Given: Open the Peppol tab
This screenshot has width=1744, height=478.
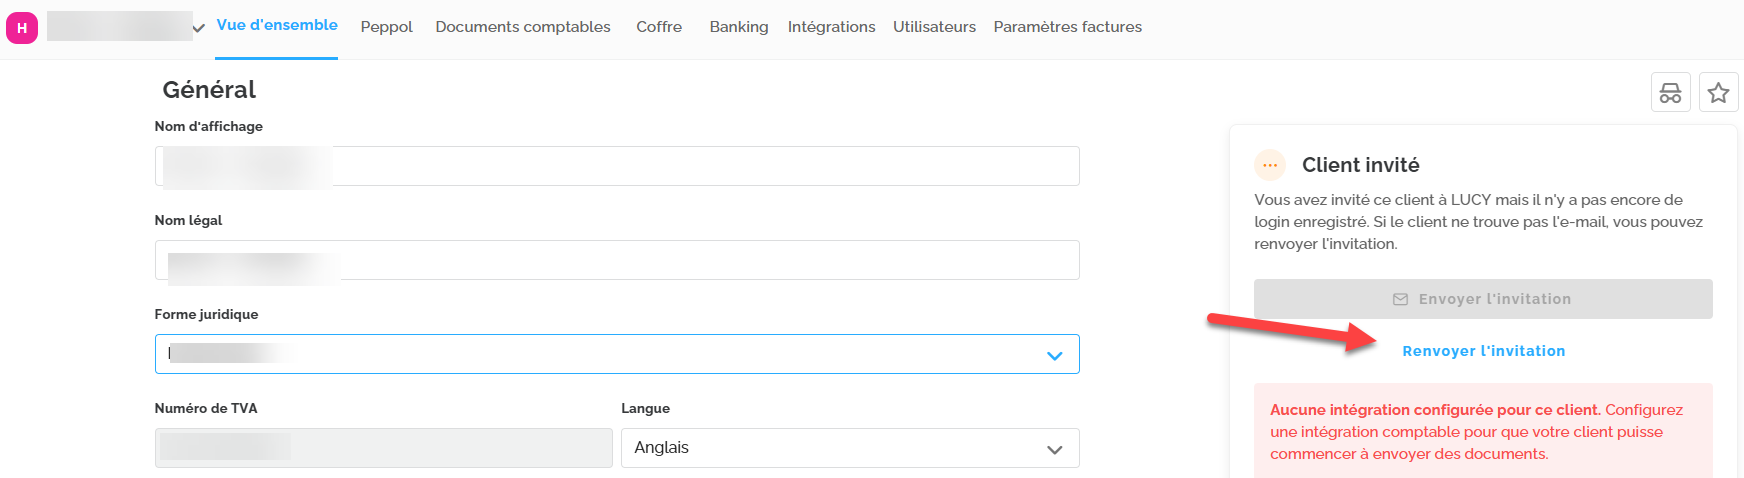Looking at the screenshot, I should point(386,27).
